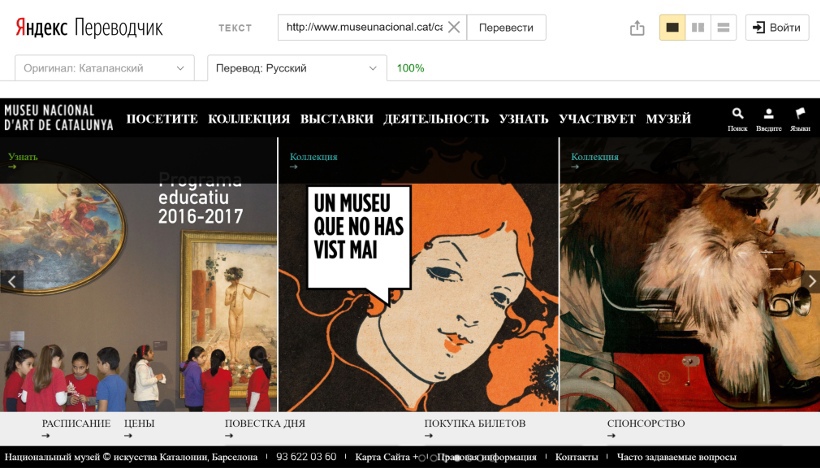Switch to single-pane full view mode
The image size is (820, 468).
click(672, 28)
